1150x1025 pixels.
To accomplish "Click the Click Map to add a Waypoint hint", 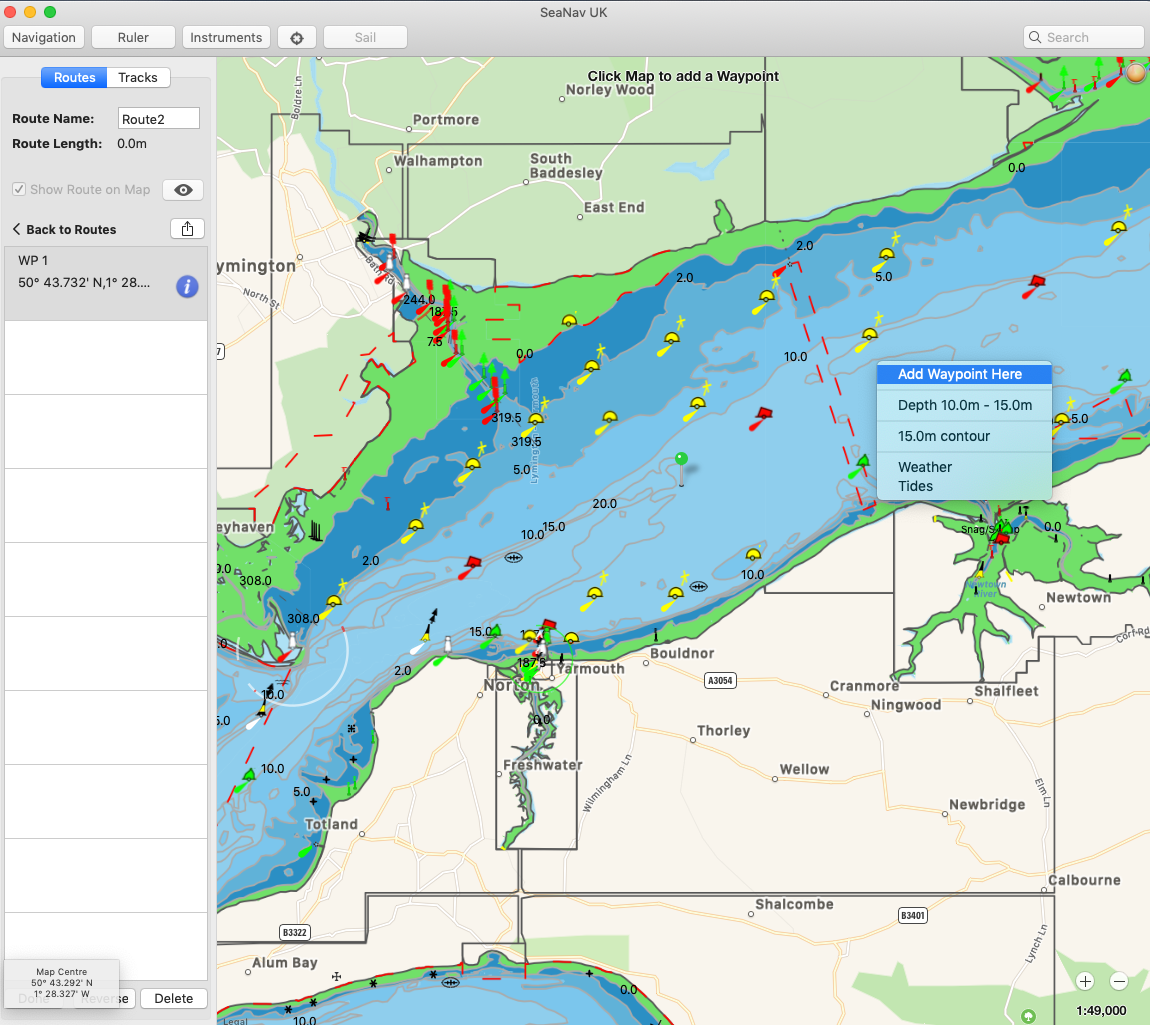I will tap(683, 76).
